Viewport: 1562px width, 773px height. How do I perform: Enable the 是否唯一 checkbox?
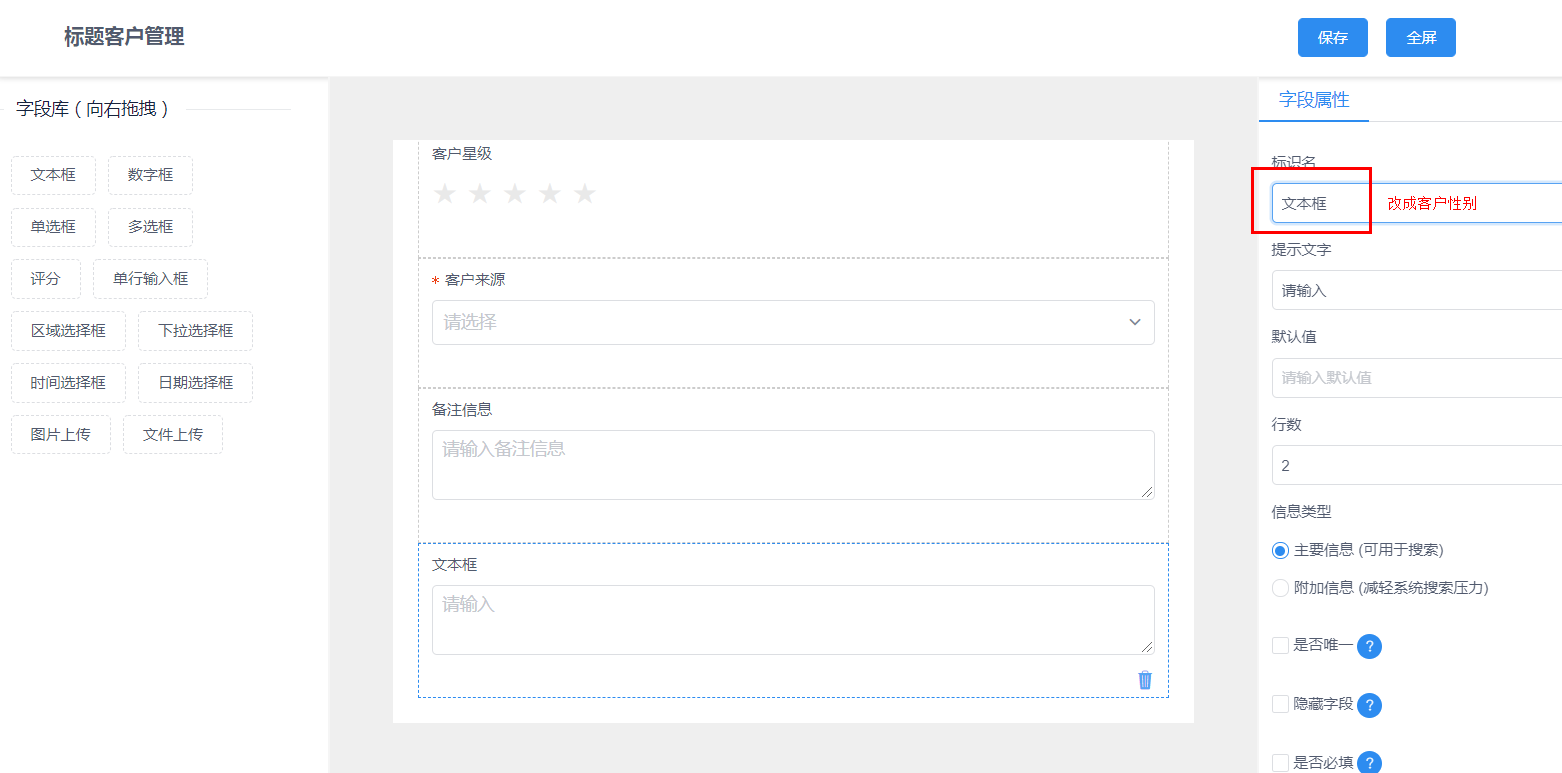coord(1280,646)
